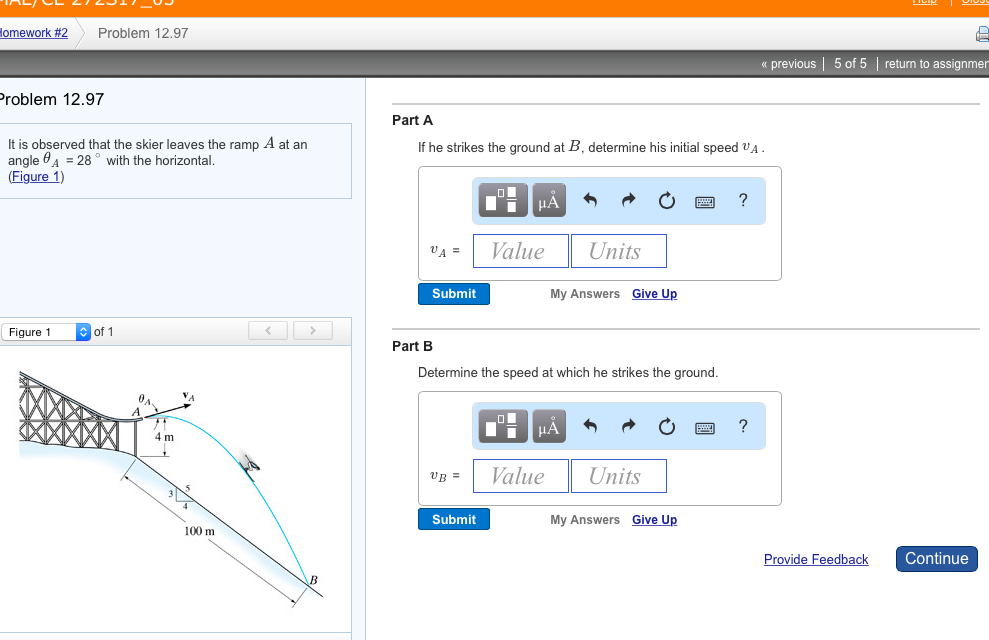
Task: Open My Answers for Part B
Action: click(585, 520)
